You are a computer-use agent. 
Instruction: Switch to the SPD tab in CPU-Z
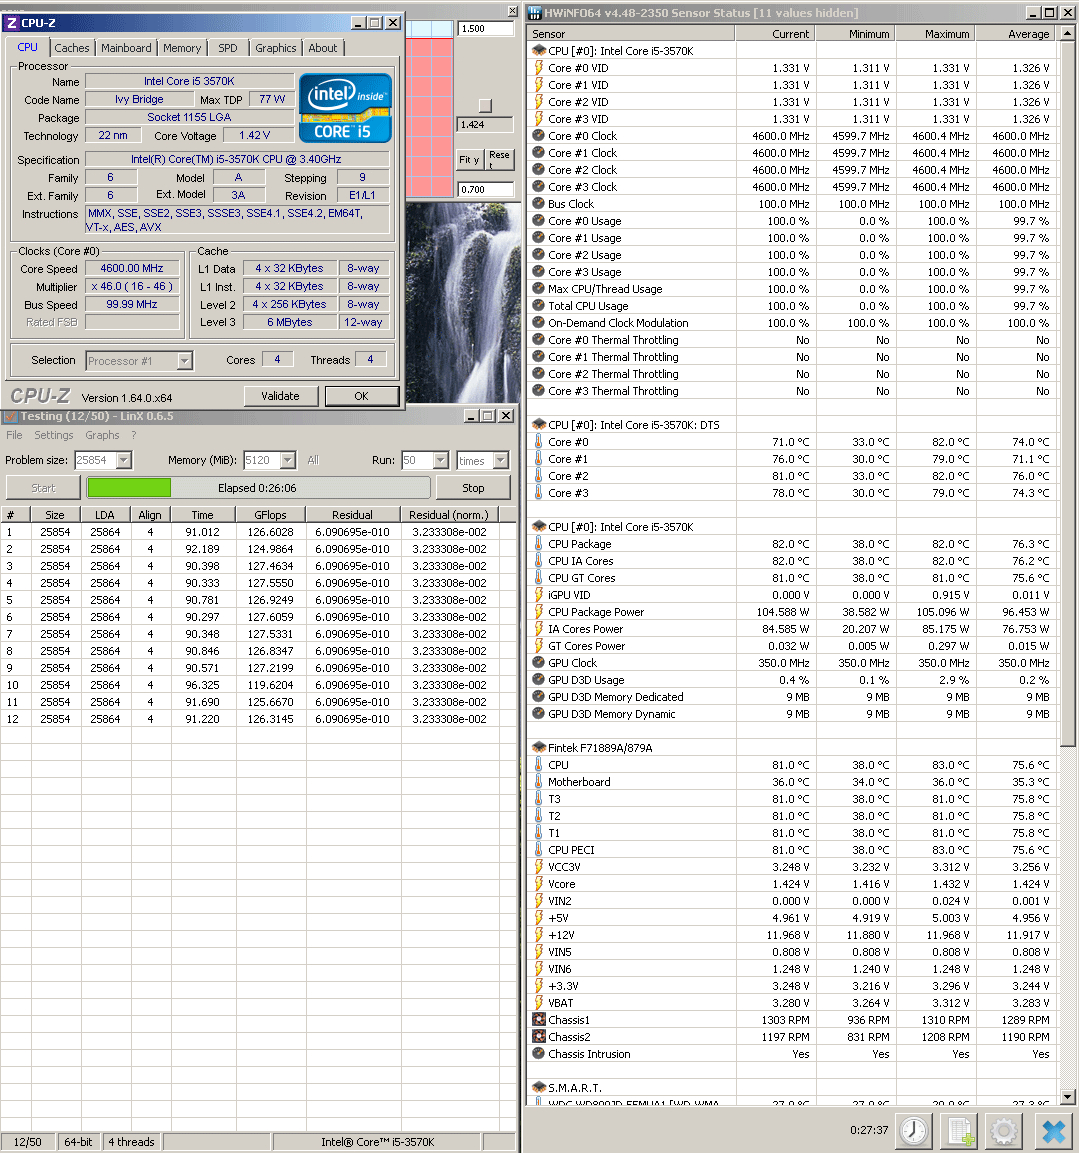click(x=228, y=48)
